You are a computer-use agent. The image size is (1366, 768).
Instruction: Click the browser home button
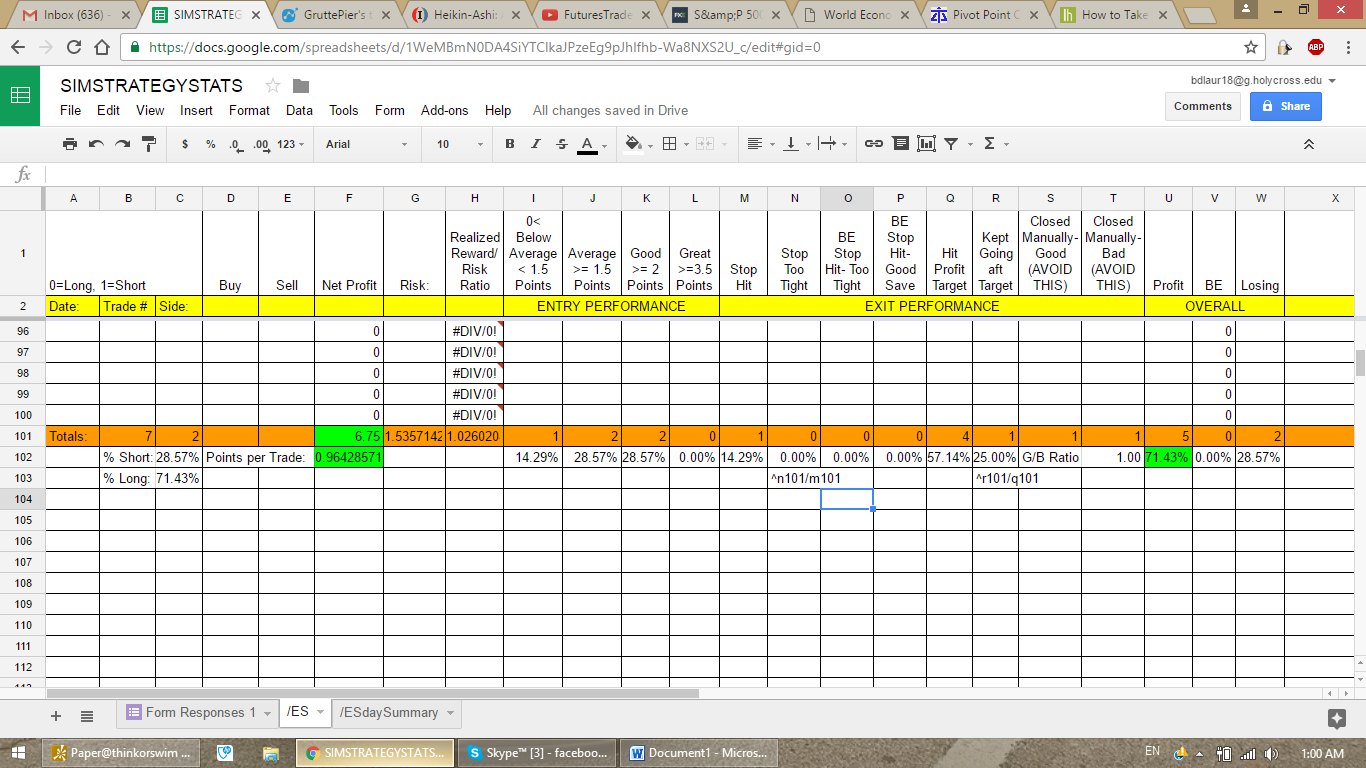click(x=102, y=47)
